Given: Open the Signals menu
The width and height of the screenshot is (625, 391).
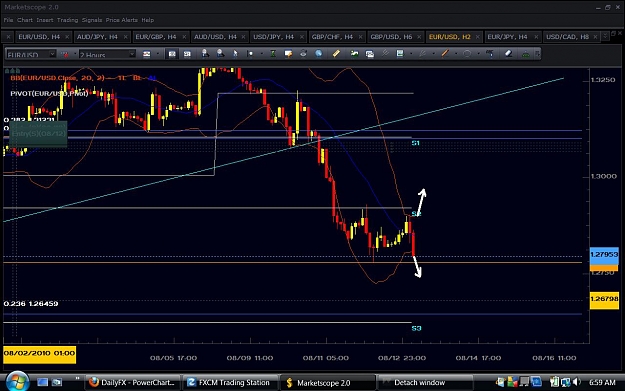Looking at the screenshot, I should click(92, 20).
